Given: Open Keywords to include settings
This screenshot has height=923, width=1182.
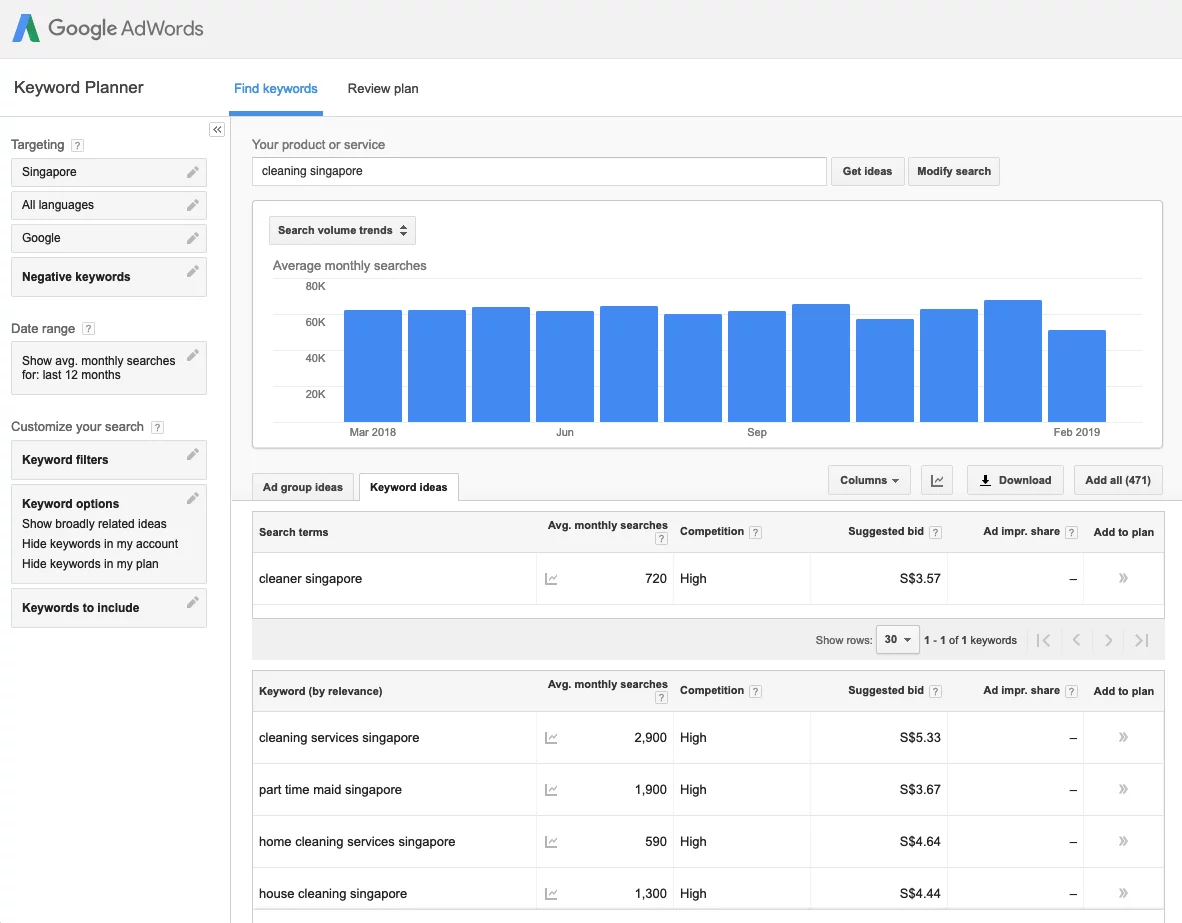Looking at the screenshot, I should coord(109,608).
